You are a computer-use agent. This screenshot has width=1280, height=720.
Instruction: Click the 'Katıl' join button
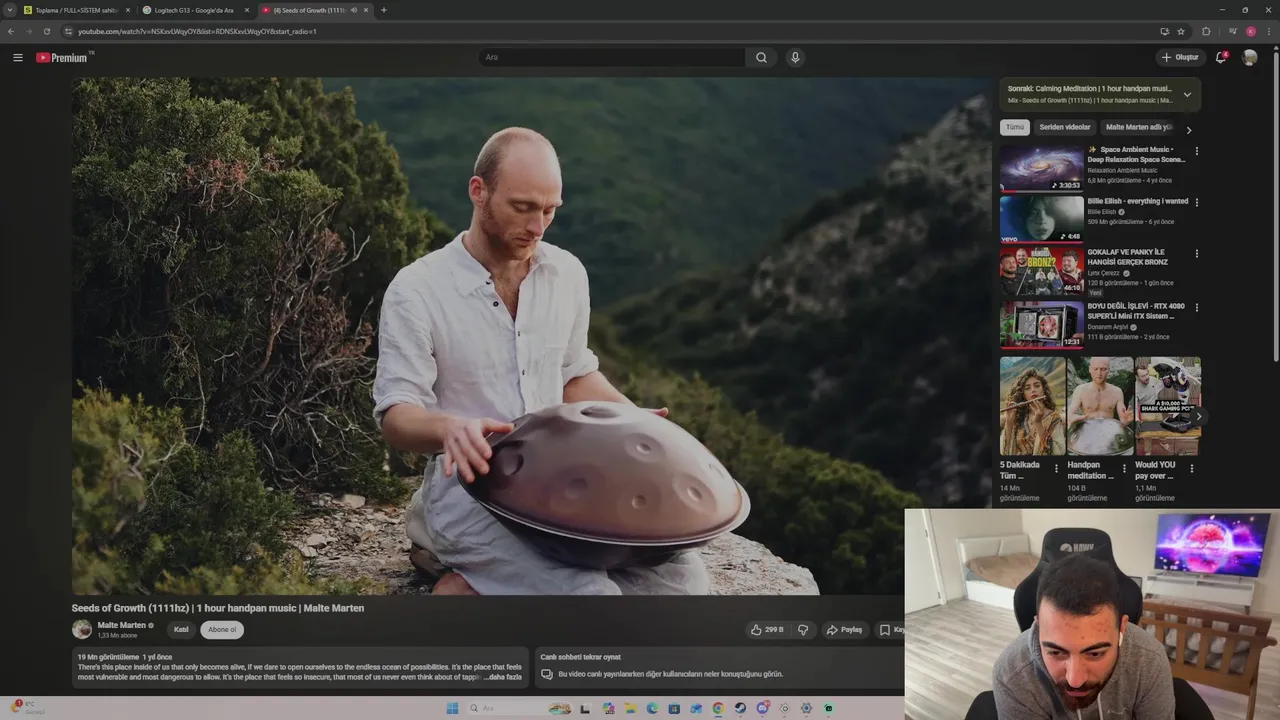(x=181, y=630)
